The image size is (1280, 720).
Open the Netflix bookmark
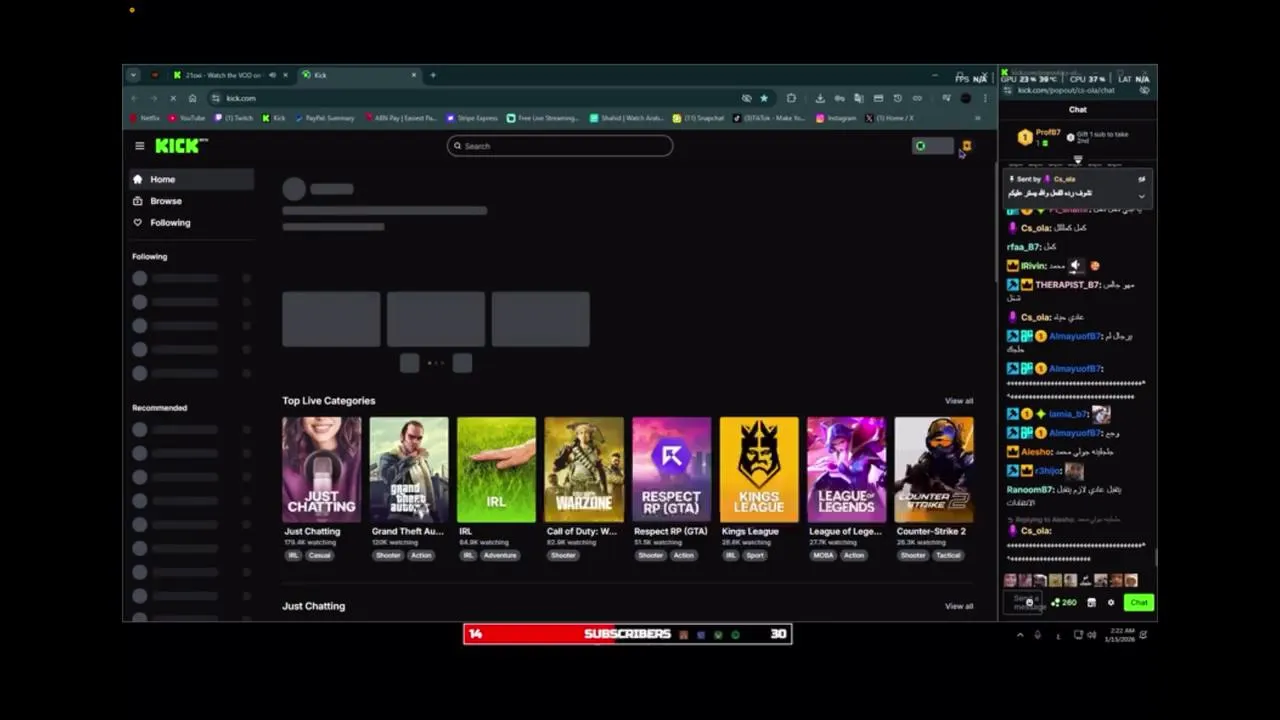pos(145,118)
